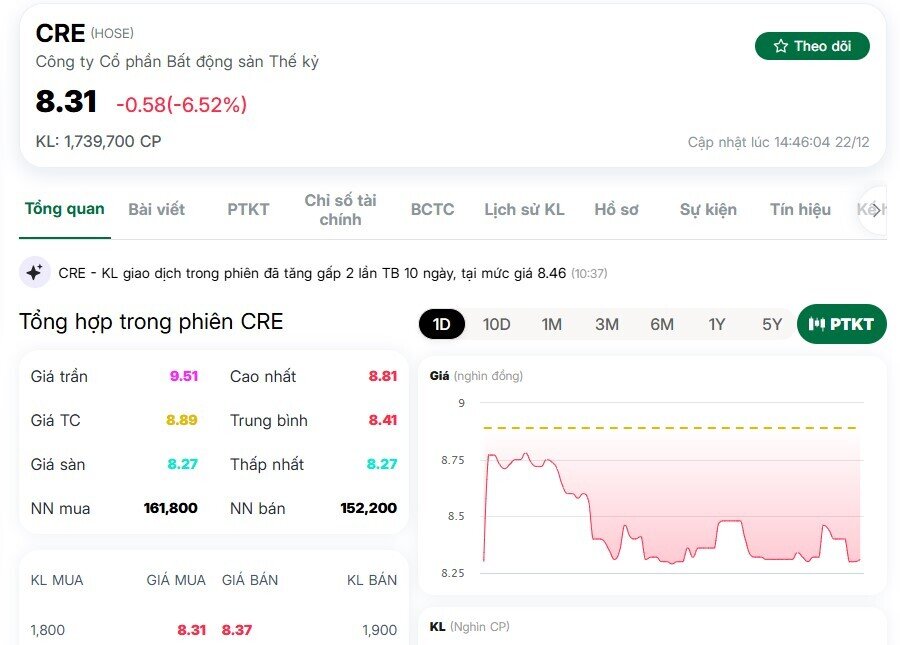Viewport: 900px width, 645px height.
Task: Switch chart to 10D range
Action: coord(497,324)
